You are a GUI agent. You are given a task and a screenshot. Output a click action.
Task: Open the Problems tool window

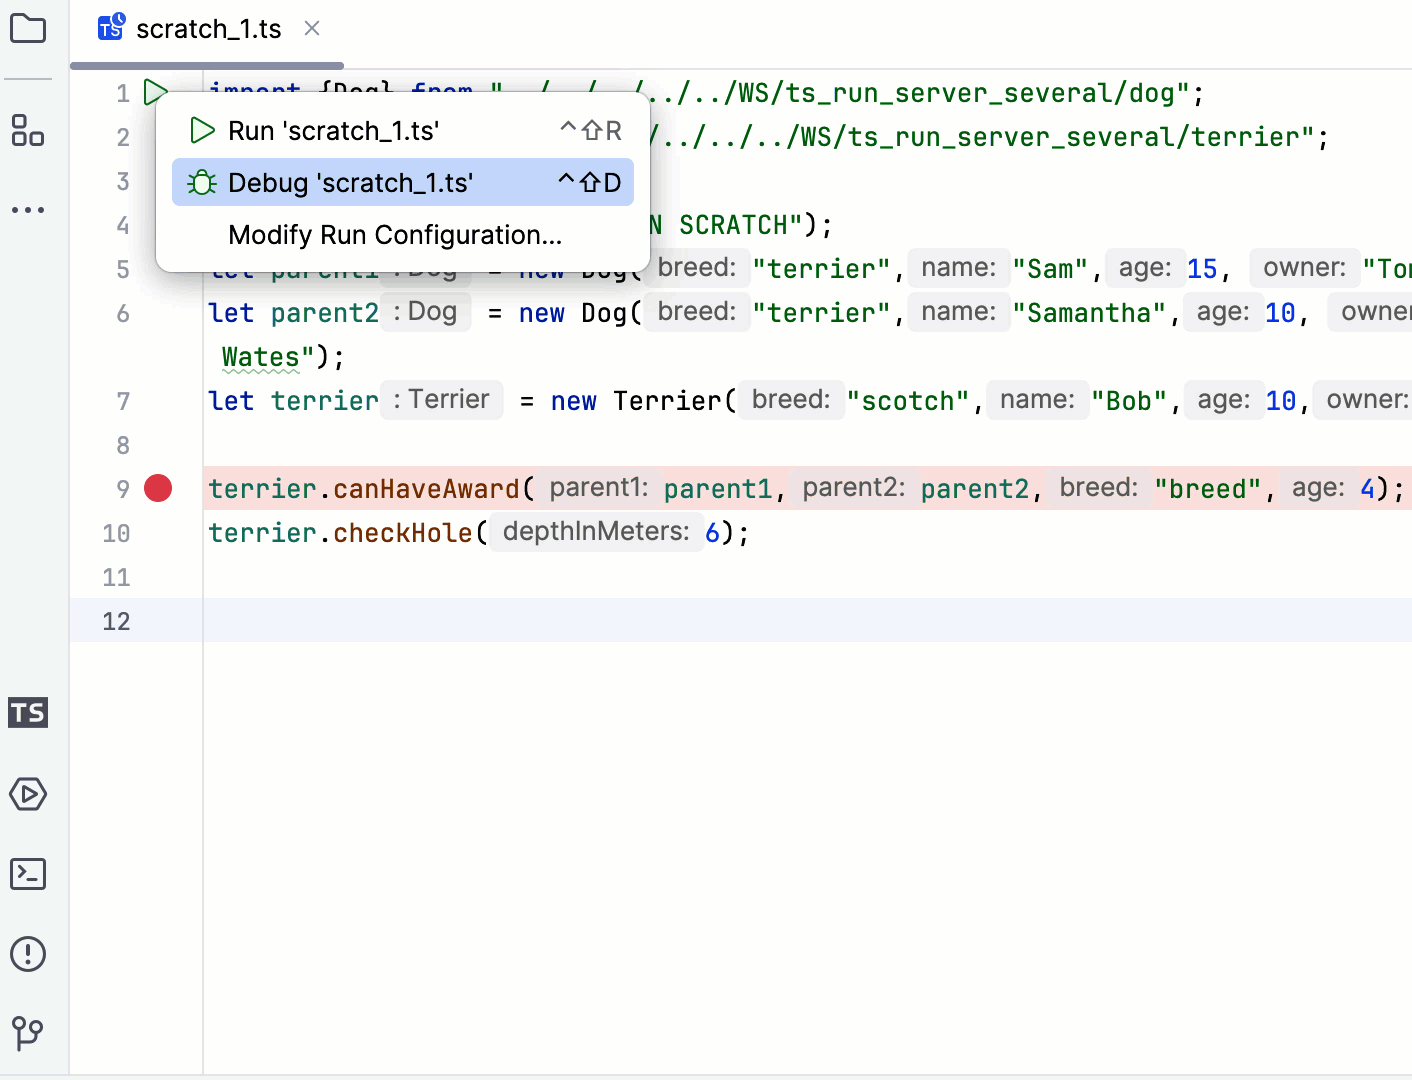pos(28,954)
